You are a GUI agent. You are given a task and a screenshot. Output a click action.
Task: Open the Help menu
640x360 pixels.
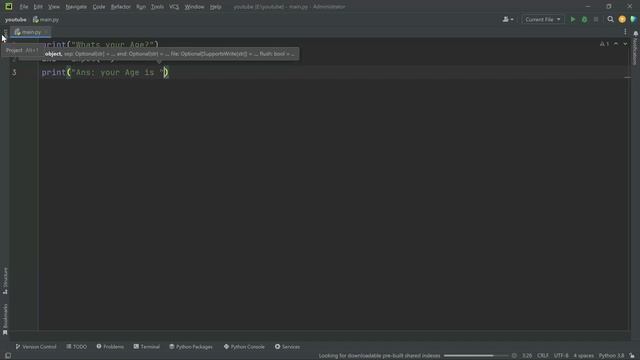pos(216,7)
